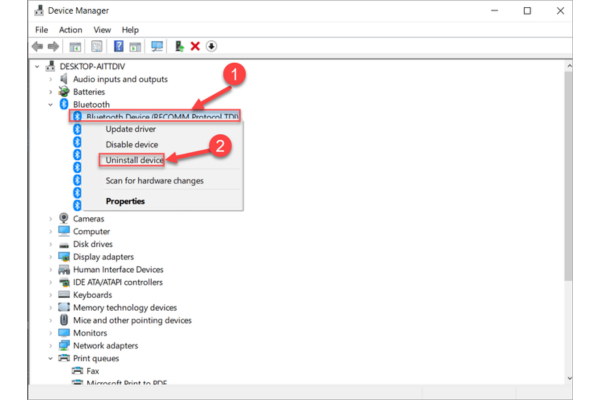Click the Mice and other pointing devices icon
600x400 pixels.
pos(64,320)
